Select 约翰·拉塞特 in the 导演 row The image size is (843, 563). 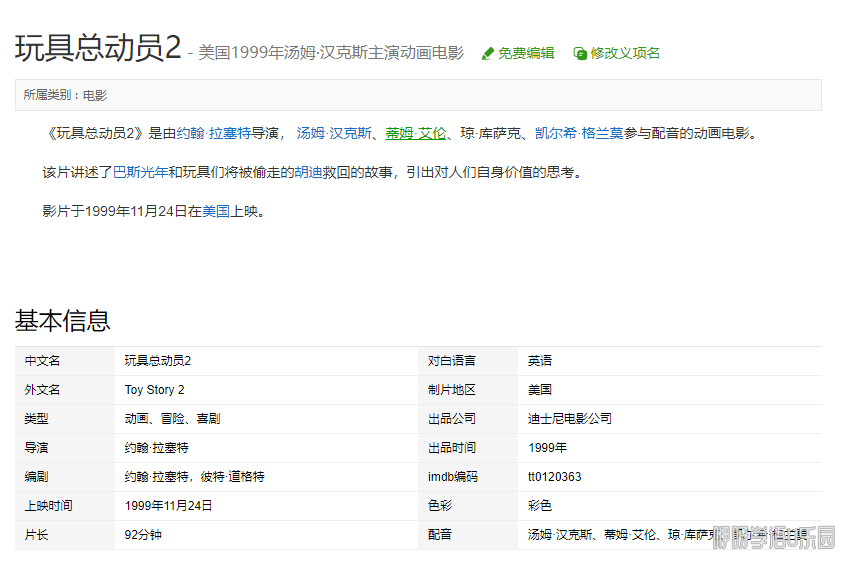click(x=156, y=448)
